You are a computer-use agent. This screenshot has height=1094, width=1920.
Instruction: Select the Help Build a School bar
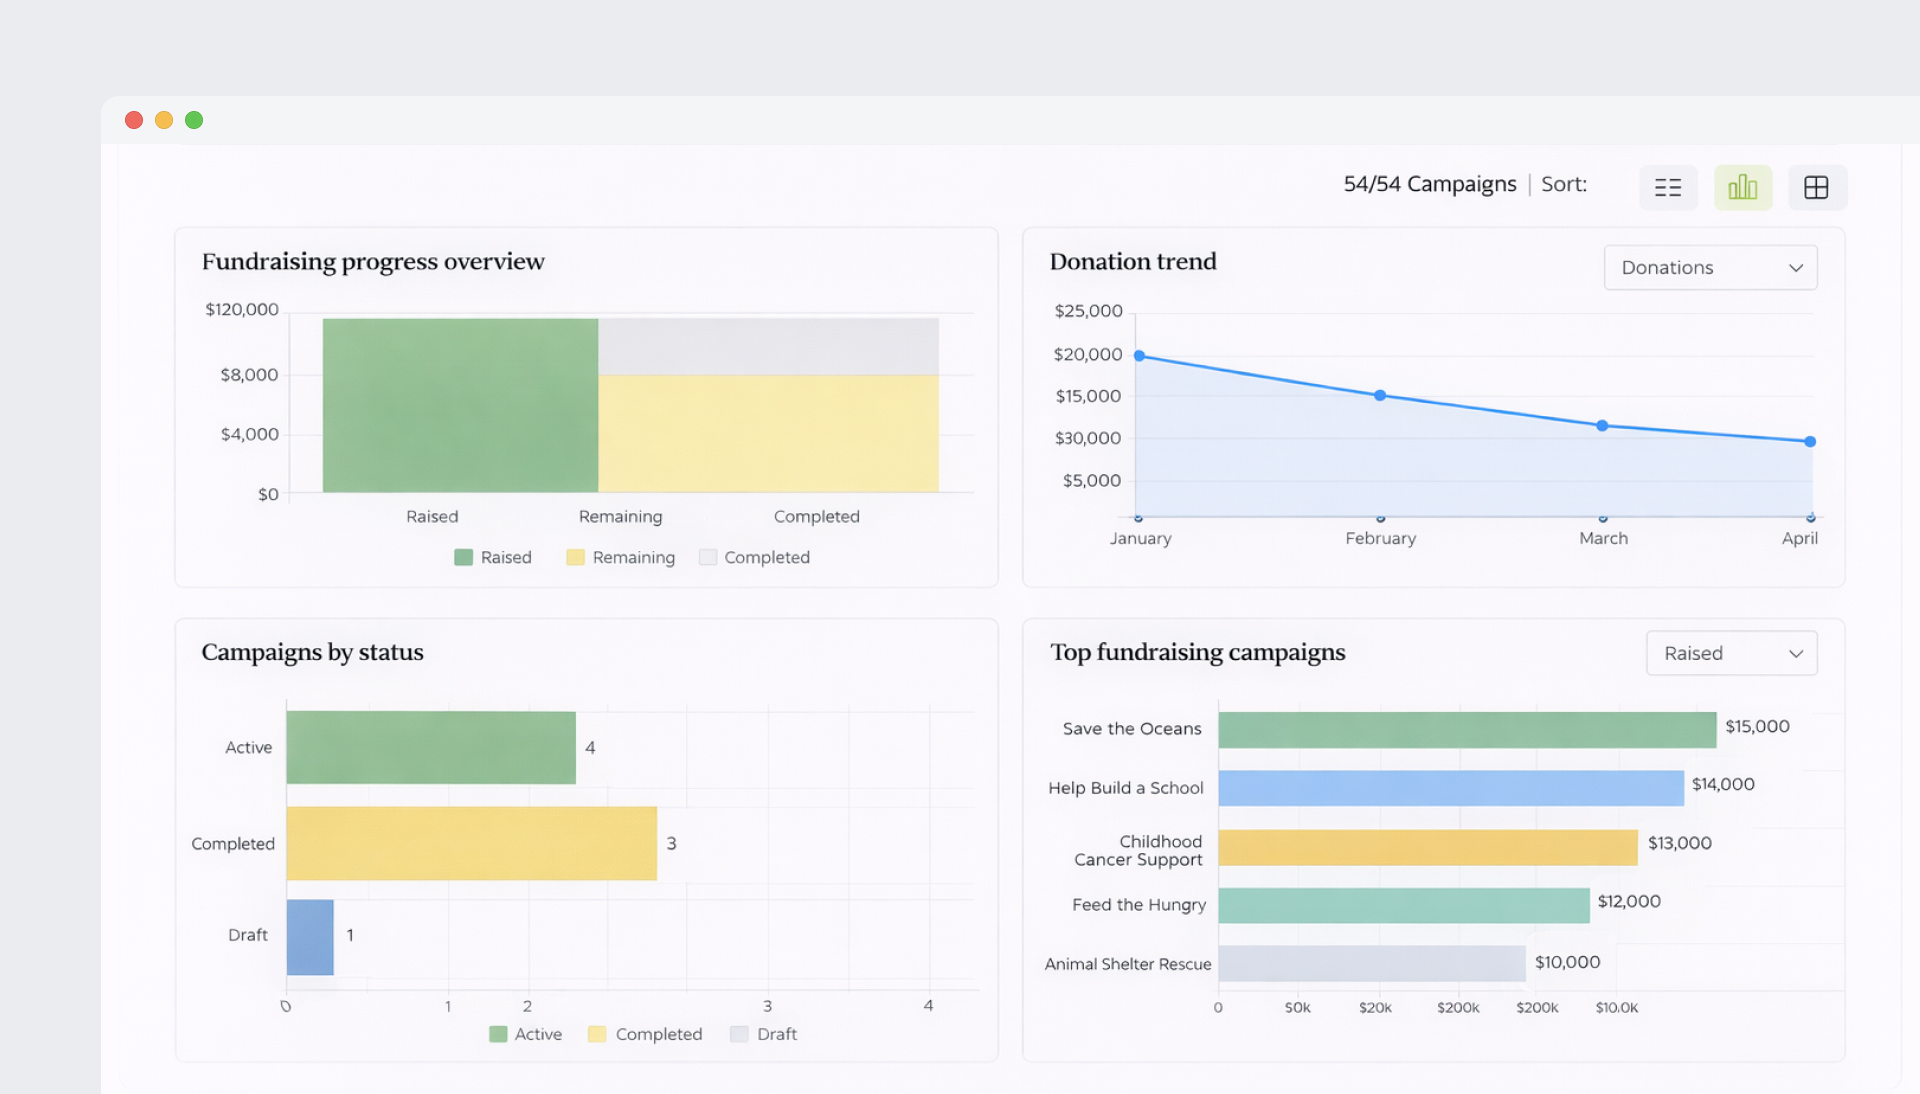tap(1450, 788)
